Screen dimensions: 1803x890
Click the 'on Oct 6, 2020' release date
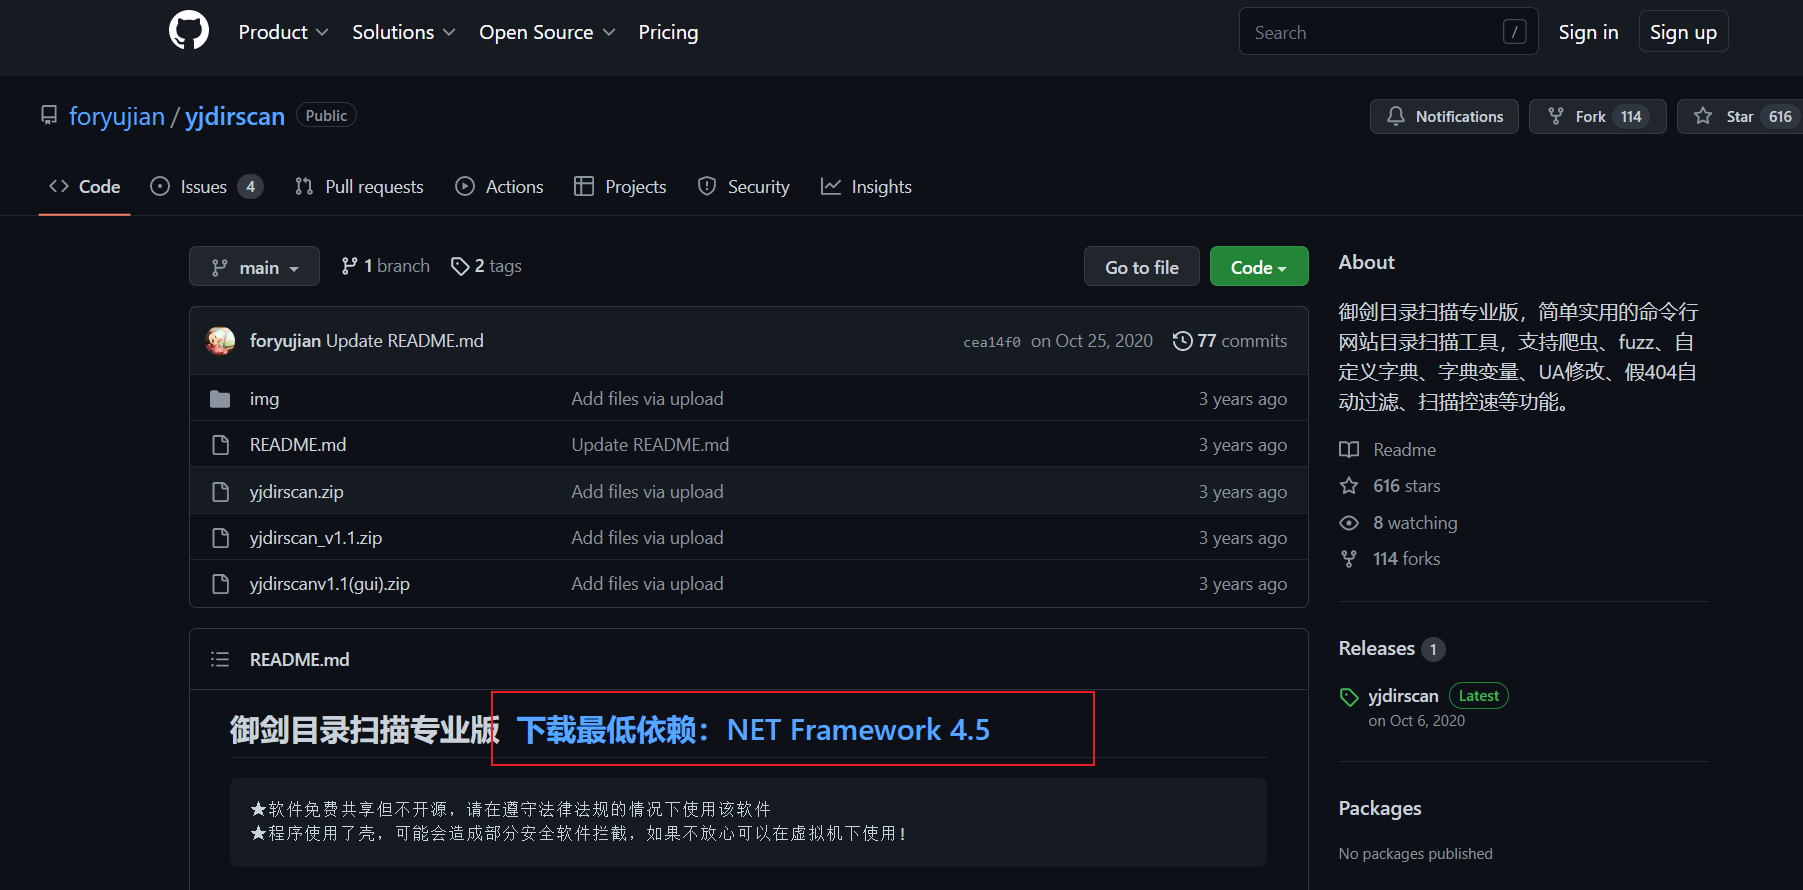[1417, 721]
